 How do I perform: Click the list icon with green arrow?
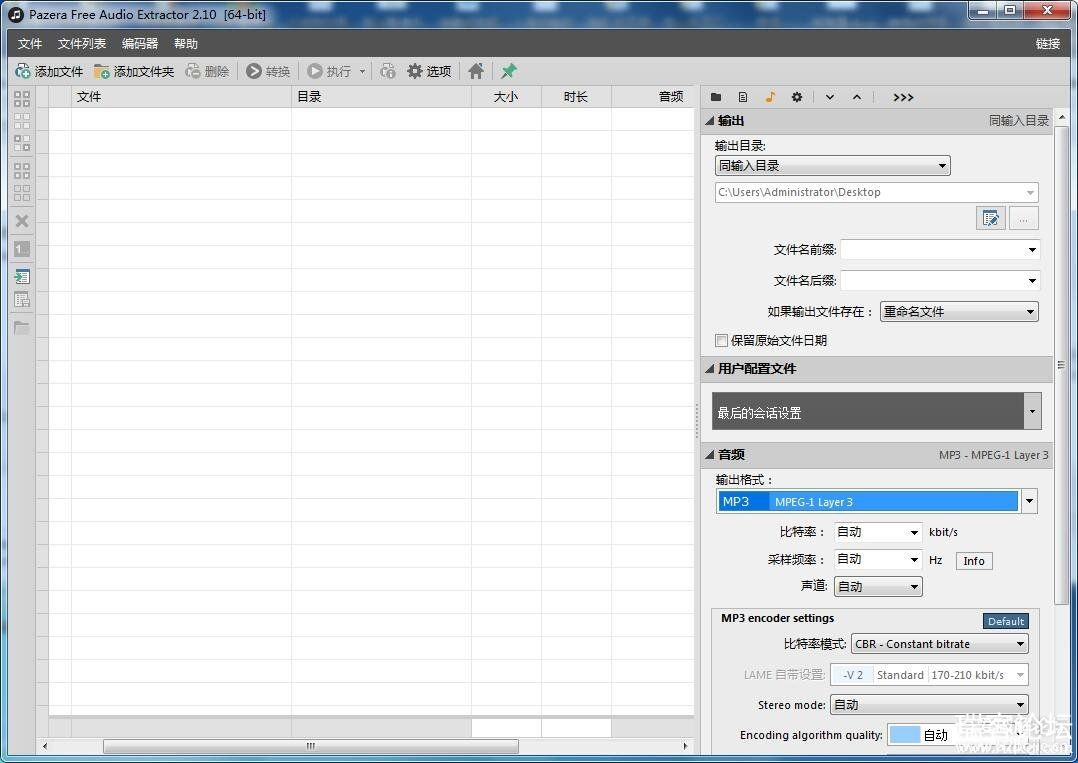pyautogui.click(x=22, y=277)
